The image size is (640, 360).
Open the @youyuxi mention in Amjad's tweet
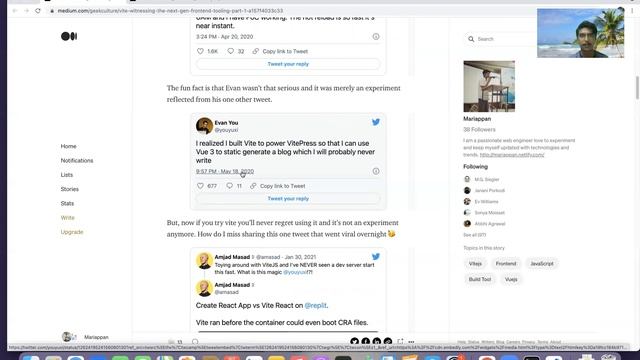(295, 272)
